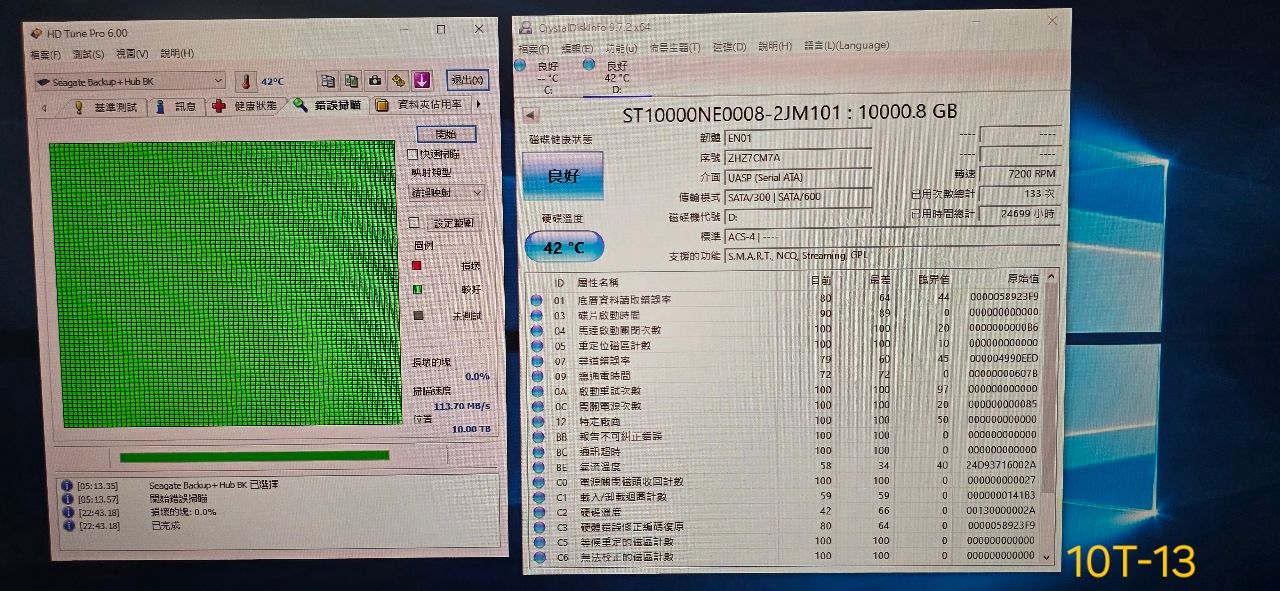Click the camera save screenshot icon

point(375,81)
